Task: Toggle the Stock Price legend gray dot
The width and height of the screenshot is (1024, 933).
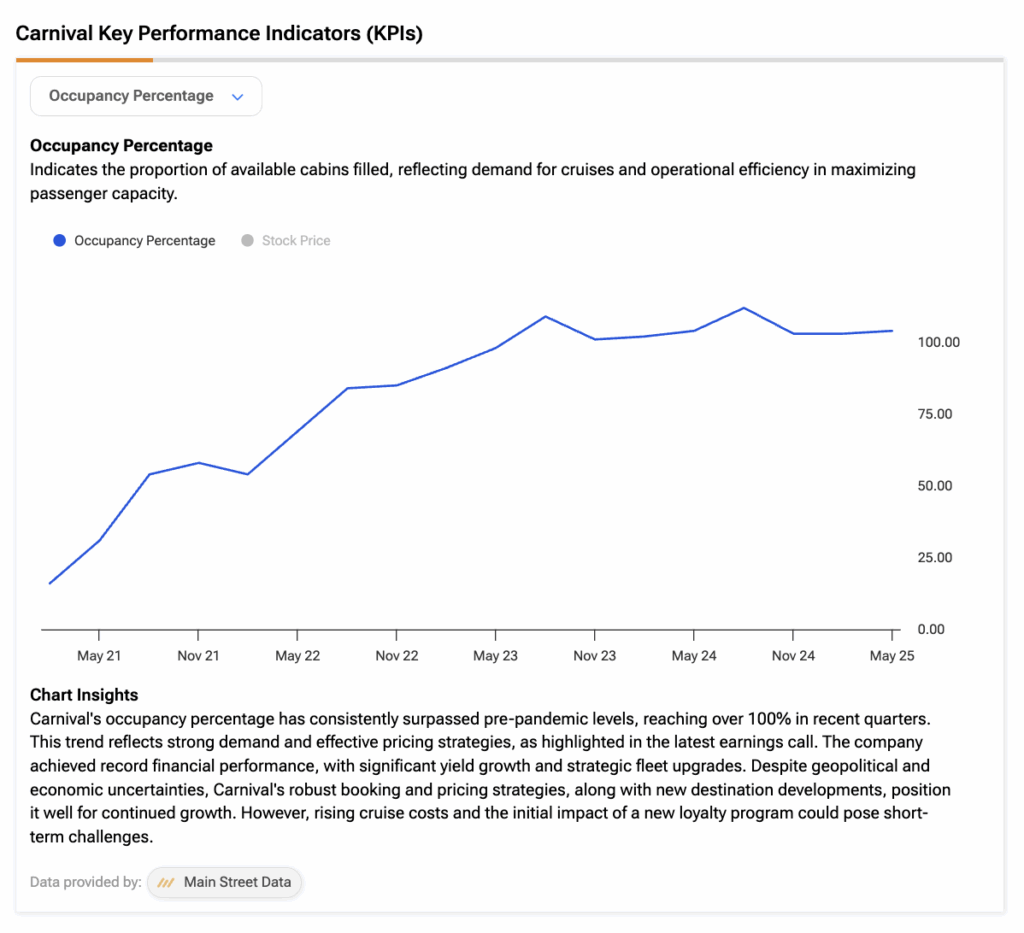Action: pyautogui.click(x=247, y=240)
